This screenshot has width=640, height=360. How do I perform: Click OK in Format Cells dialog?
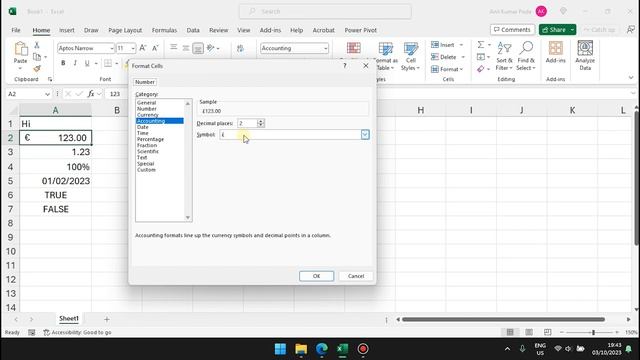pos(316,276)
